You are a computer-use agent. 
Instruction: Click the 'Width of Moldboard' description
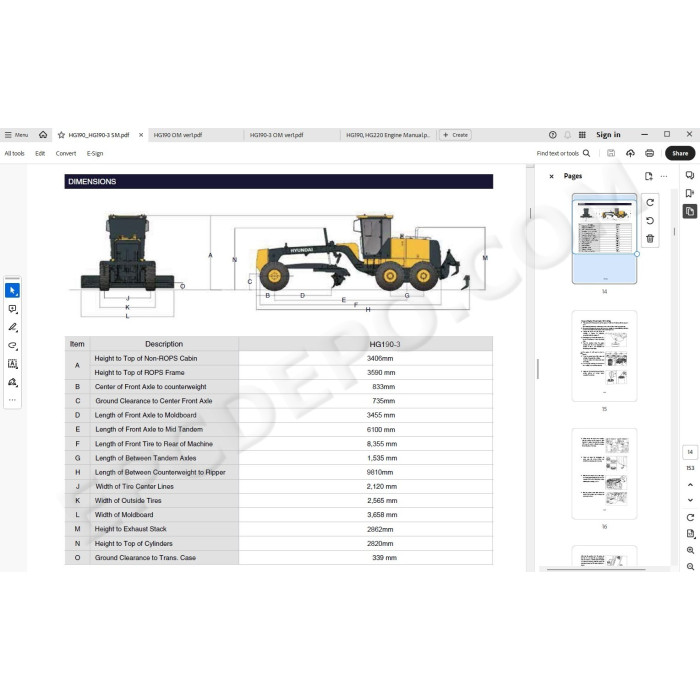click(x=124, y=515)
